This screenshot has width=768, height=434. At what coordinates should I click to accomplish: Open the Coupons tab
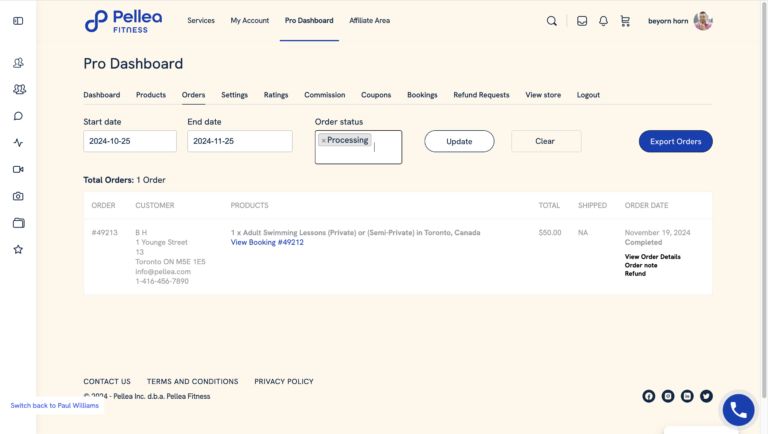click(376, 95)
